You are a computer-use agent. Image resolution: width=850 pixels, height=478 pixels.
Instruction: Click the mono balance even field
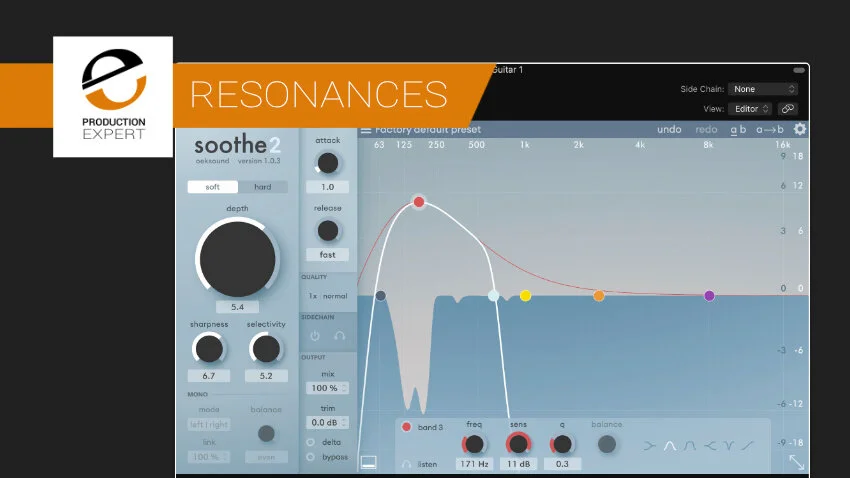tap(266, 457)
